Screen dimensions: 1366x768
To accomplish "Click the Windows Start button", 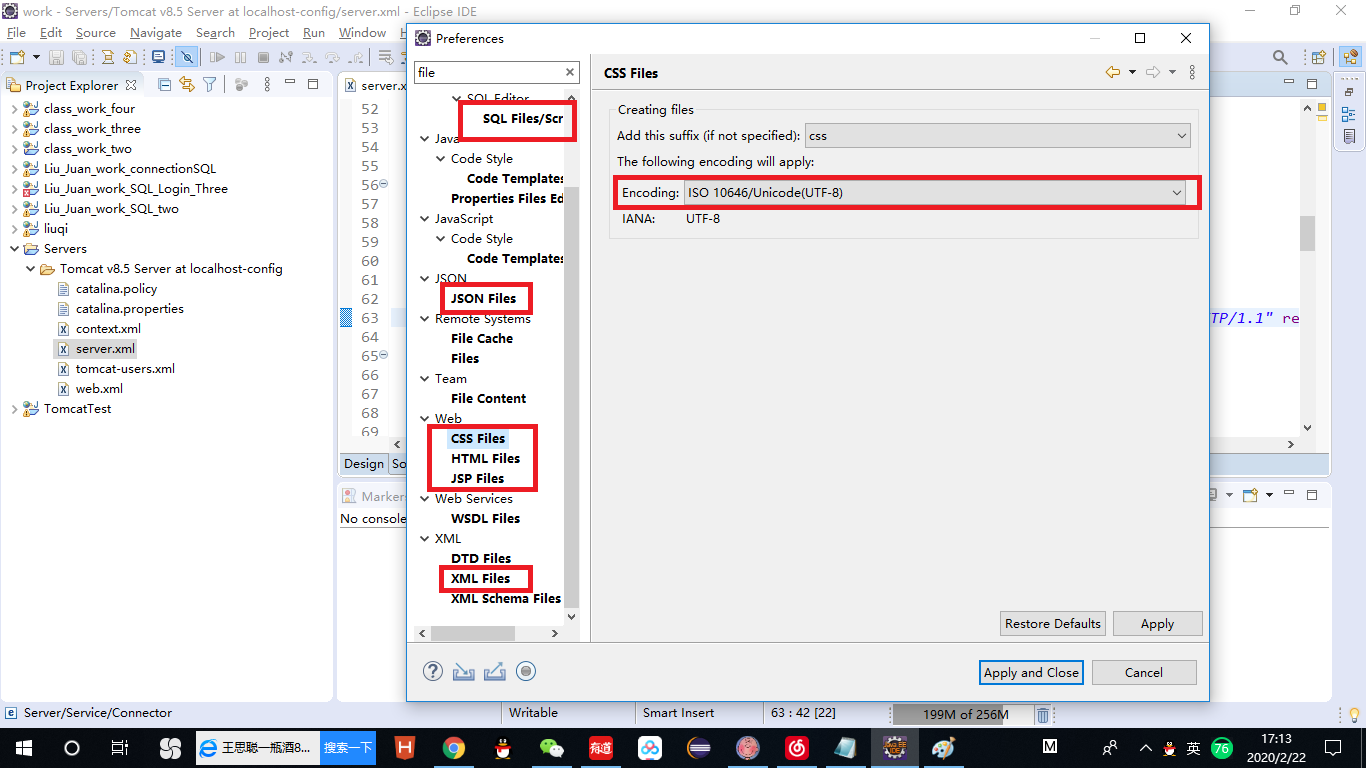I will (23, 748).
